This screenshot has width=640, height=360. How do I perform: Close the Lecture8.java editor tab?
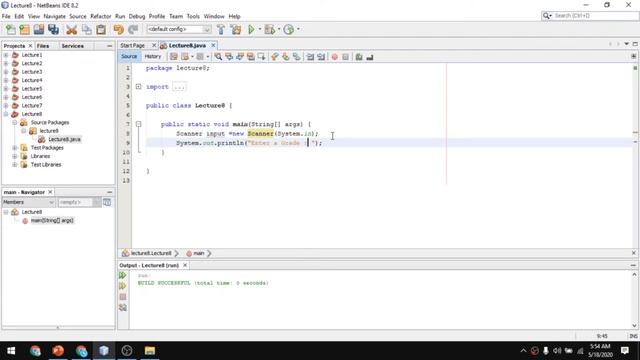pyautogui.click(x=213, y=45)
